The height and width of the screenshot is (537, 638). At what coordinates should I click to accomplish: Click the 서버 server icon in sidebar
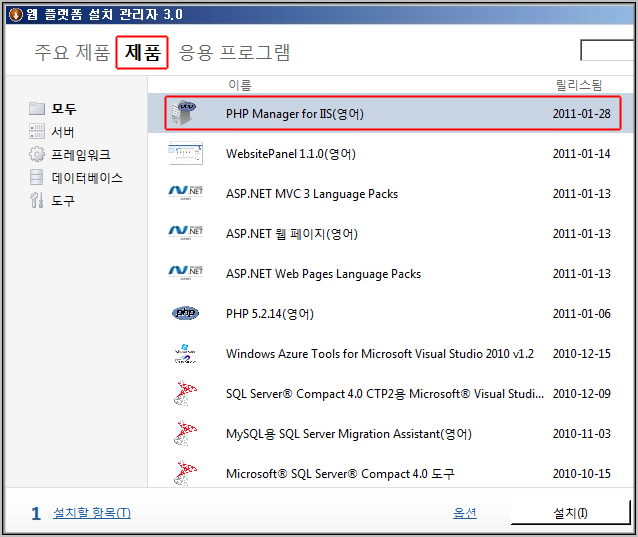[37, 131]
